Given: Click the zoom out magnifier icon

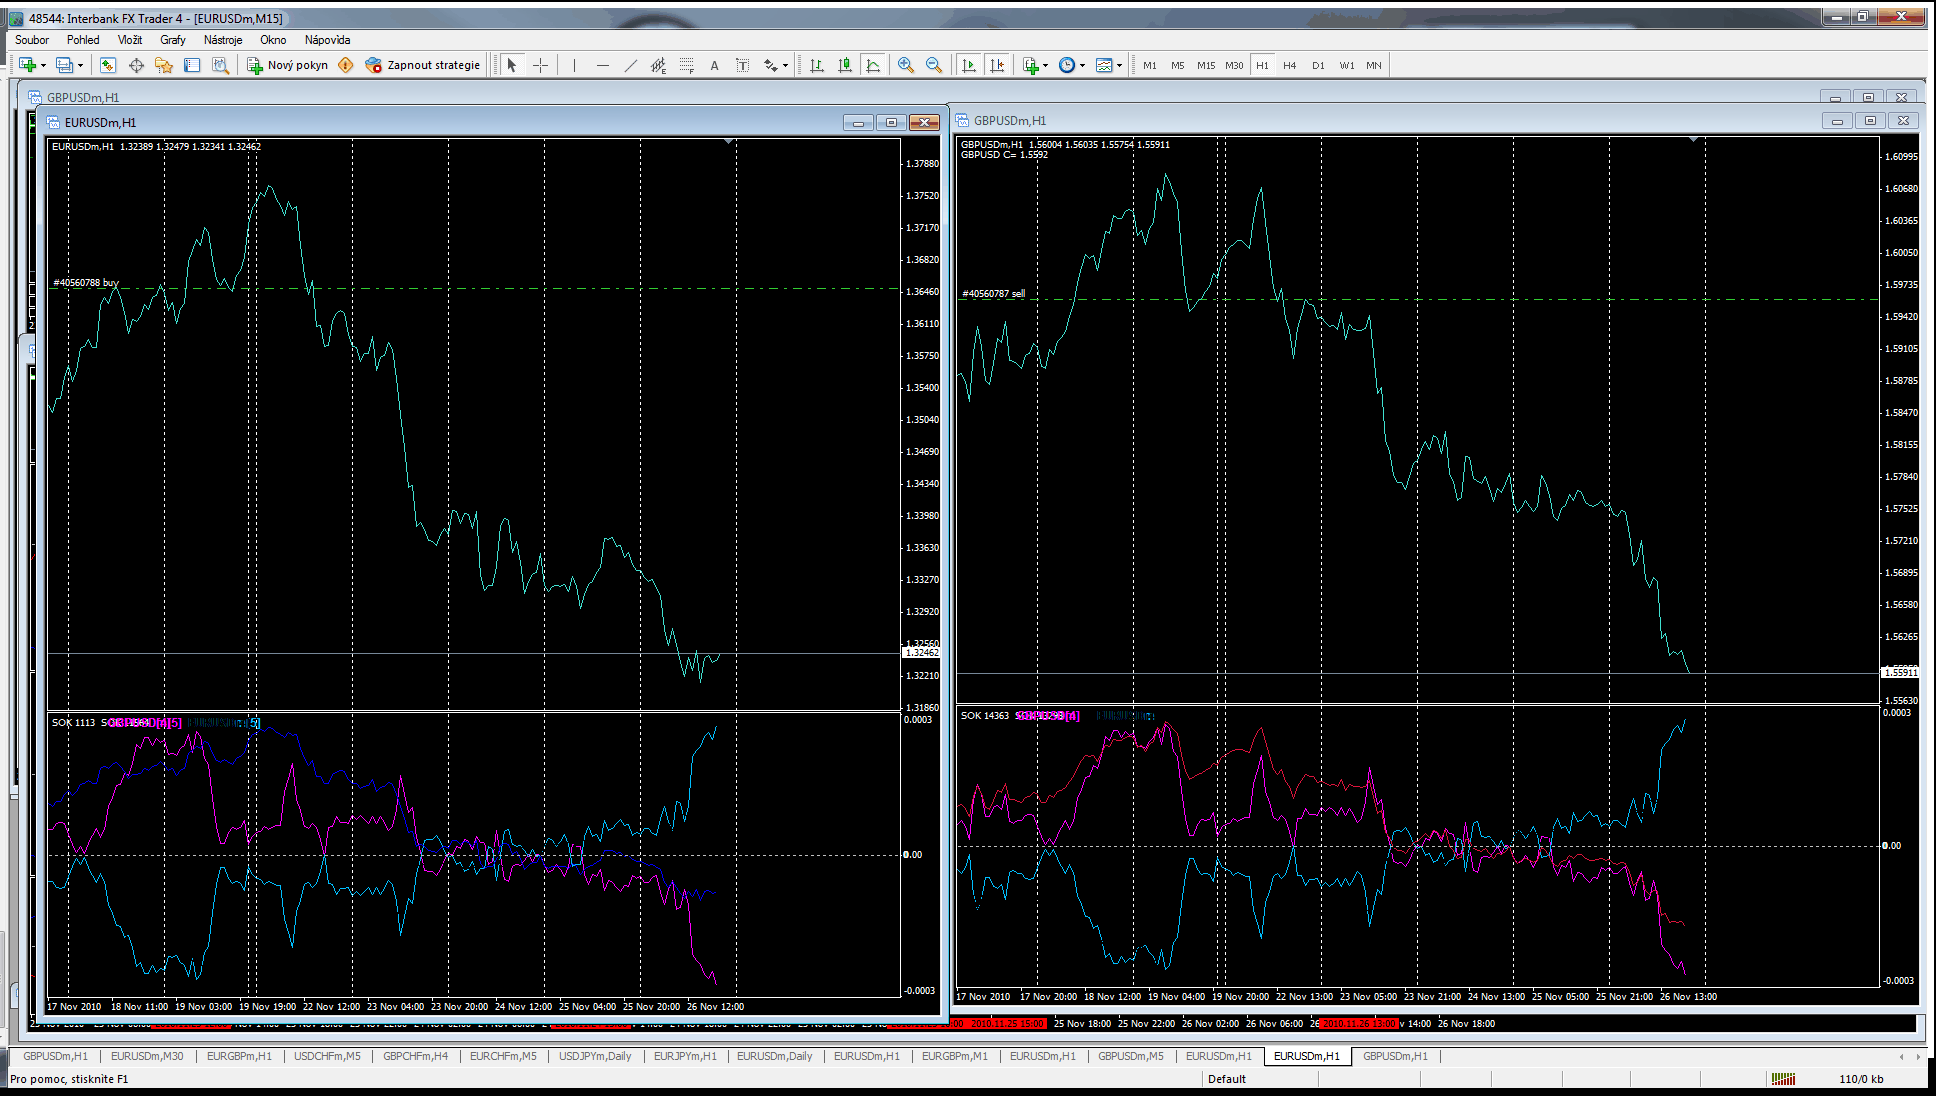Looking at the screenshot, I should point(934,65).
